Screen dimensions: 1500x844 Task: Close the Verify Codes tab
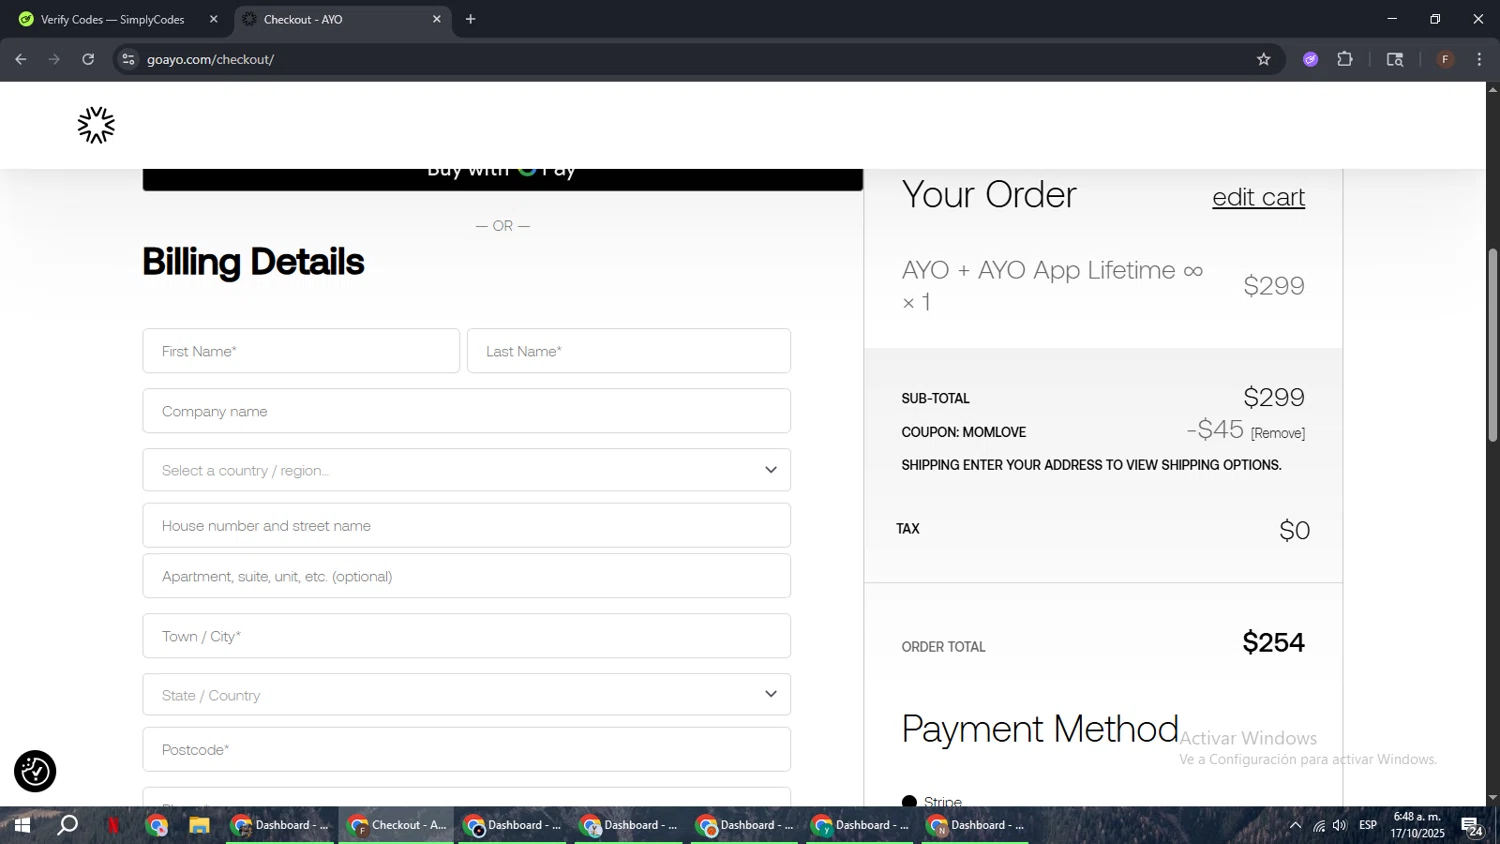click(213, 19)
